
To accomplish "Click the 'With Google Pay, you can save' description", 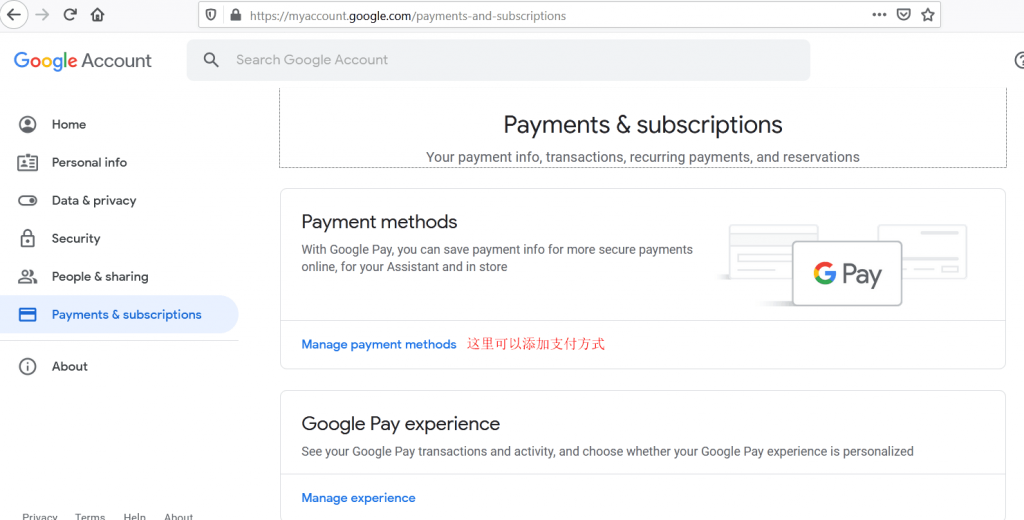I will coord(497,258).
